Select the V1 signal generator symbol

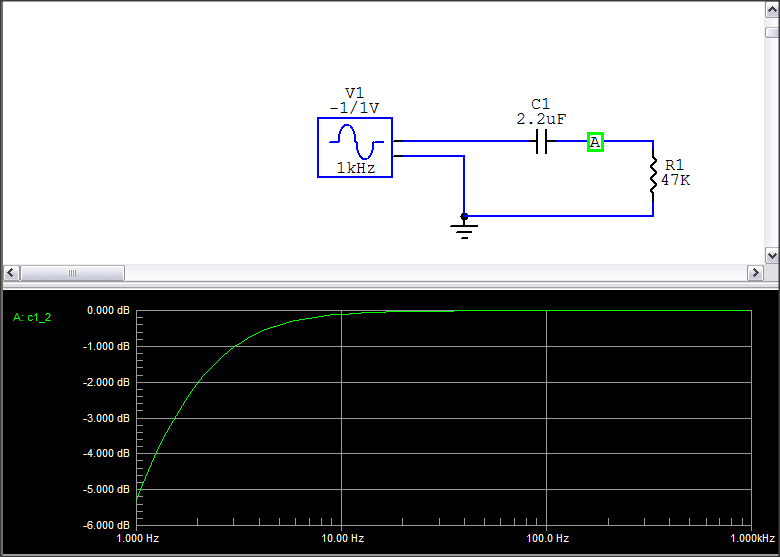[x=355, y=147]
